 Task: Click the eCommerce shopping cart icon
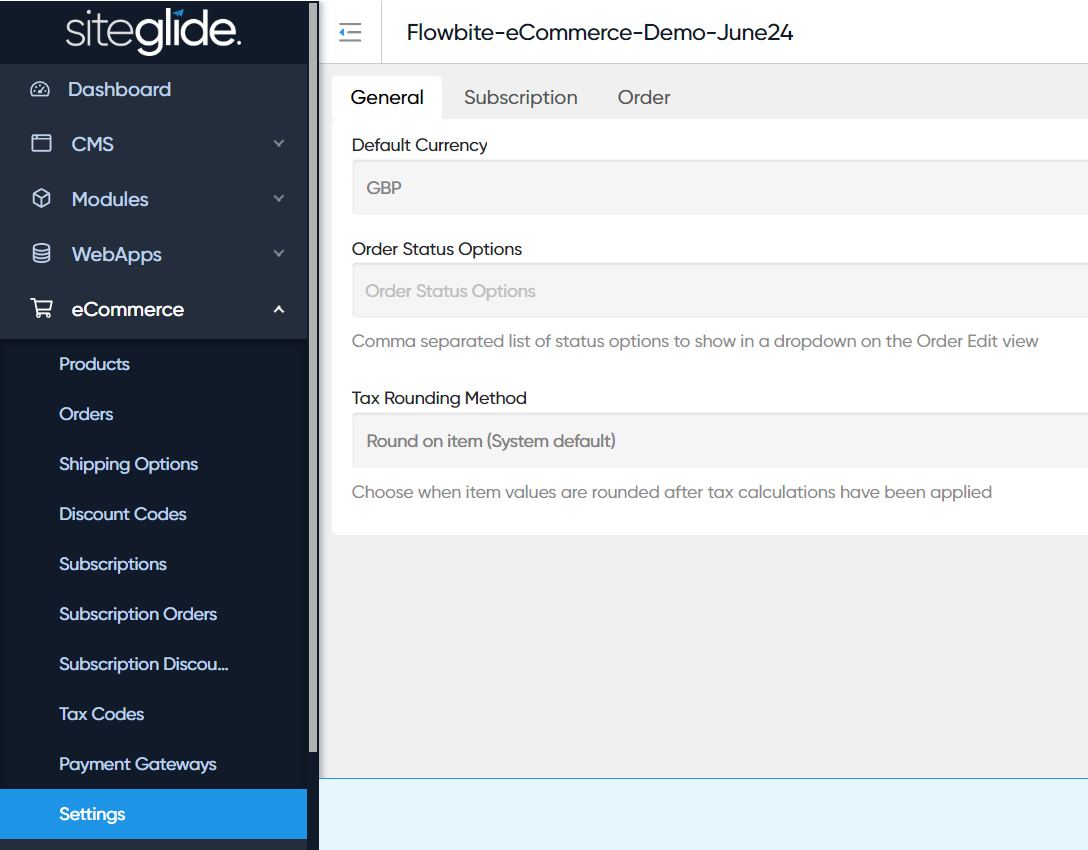tap(41, 309)
